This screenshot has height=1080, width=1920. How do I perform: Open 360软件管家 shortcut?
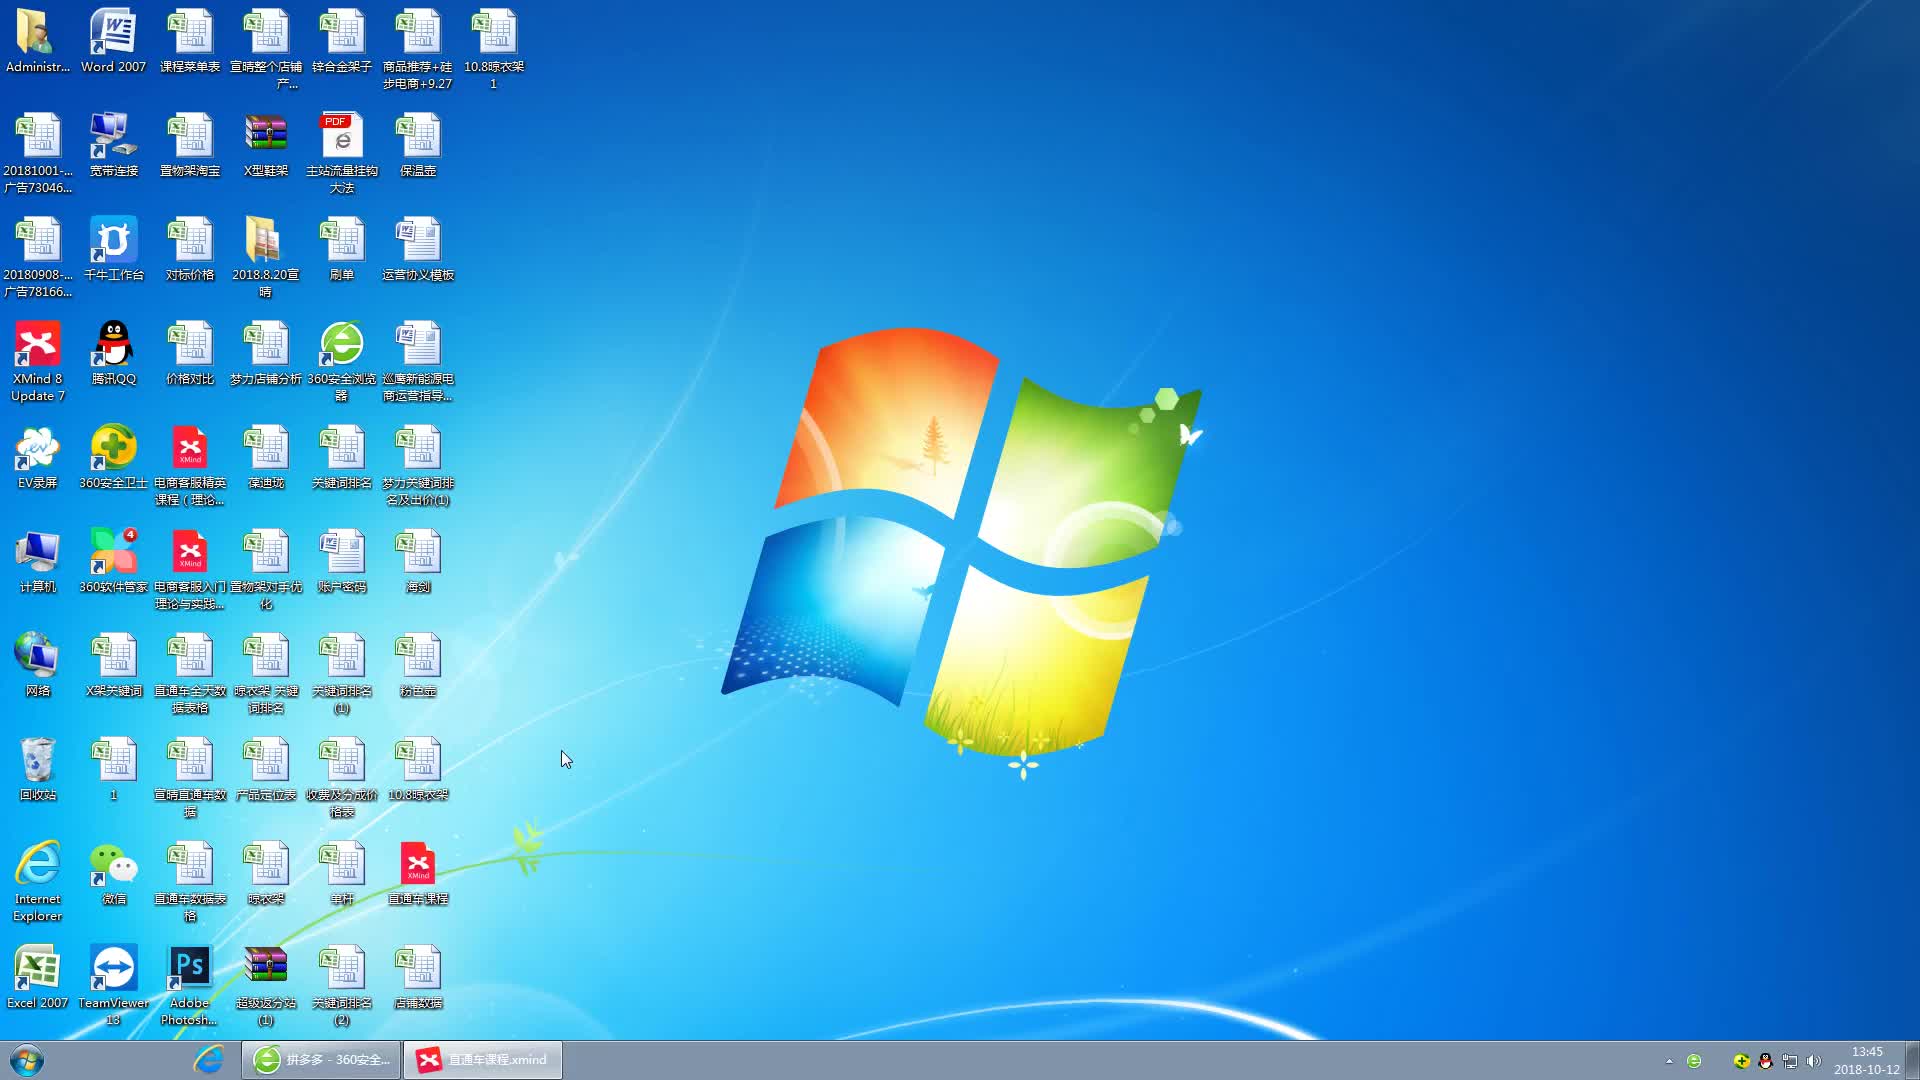pos(113,561)
